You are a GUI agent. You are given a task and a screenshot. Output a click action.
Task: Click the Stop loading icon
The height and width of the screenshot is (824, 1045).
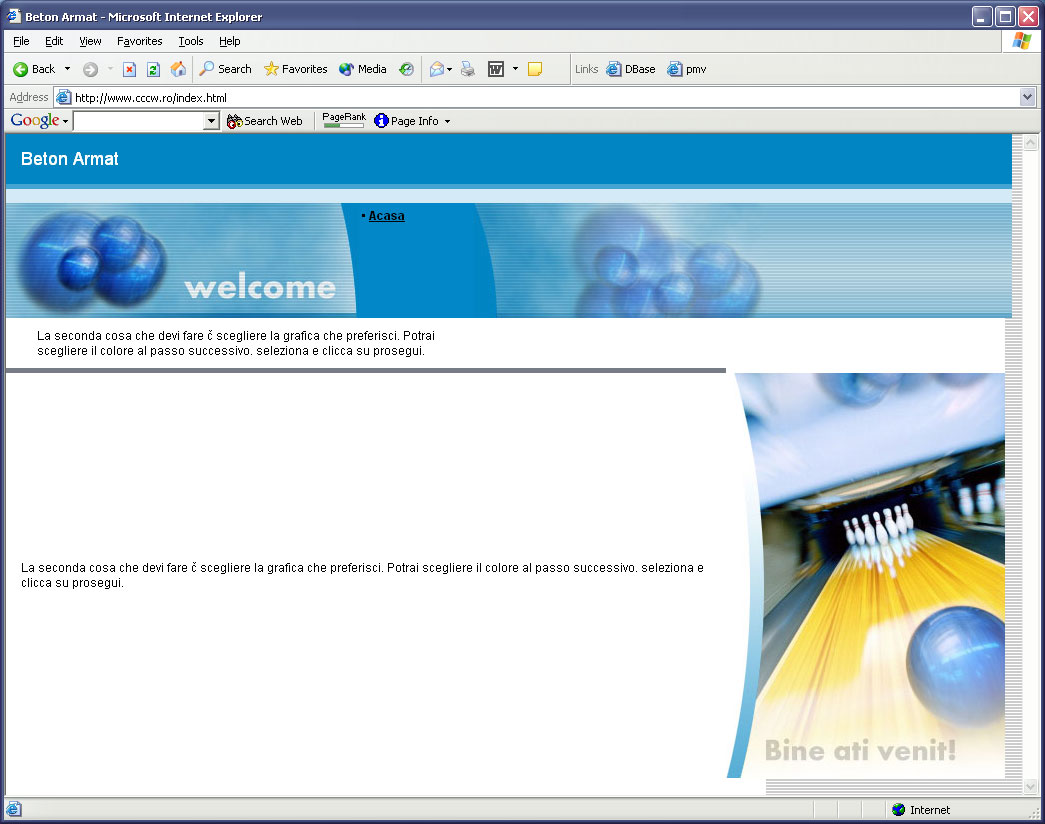(130, 69)
